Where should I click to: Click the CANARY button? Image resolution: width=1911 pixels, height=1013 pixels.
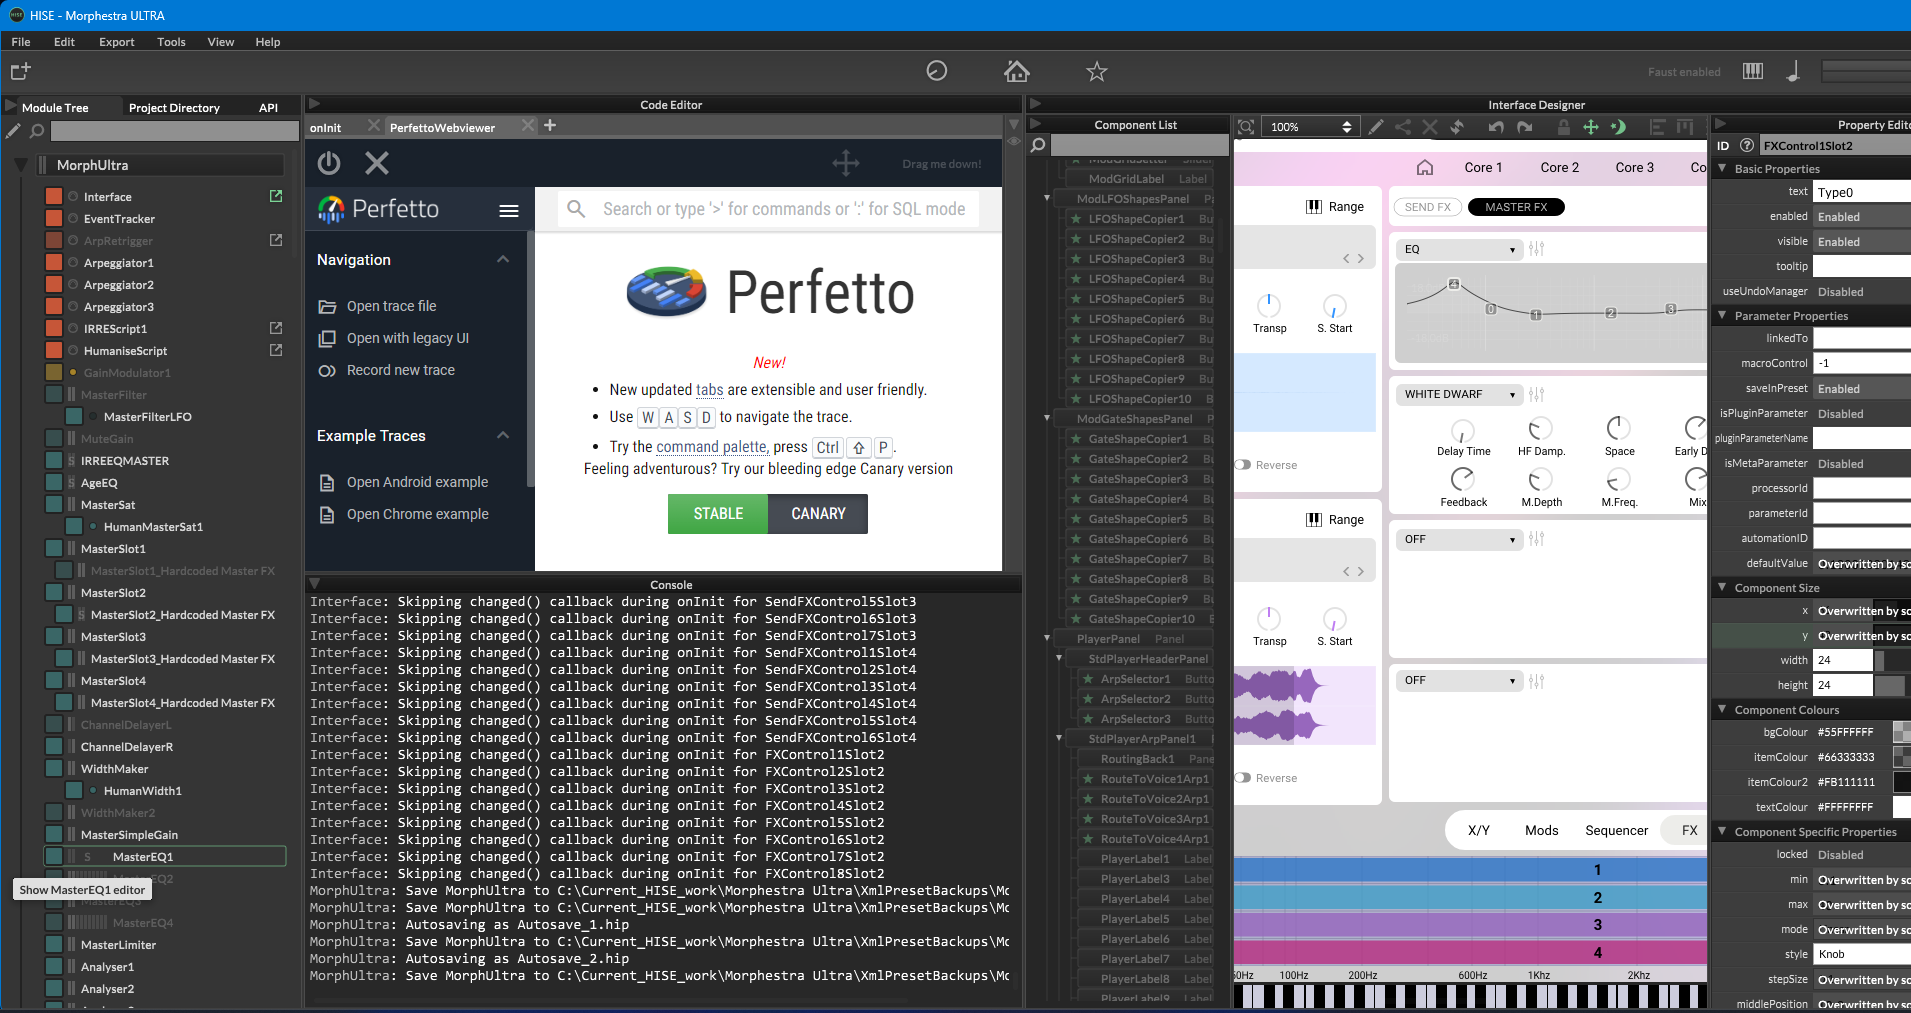tap(818, 513)
